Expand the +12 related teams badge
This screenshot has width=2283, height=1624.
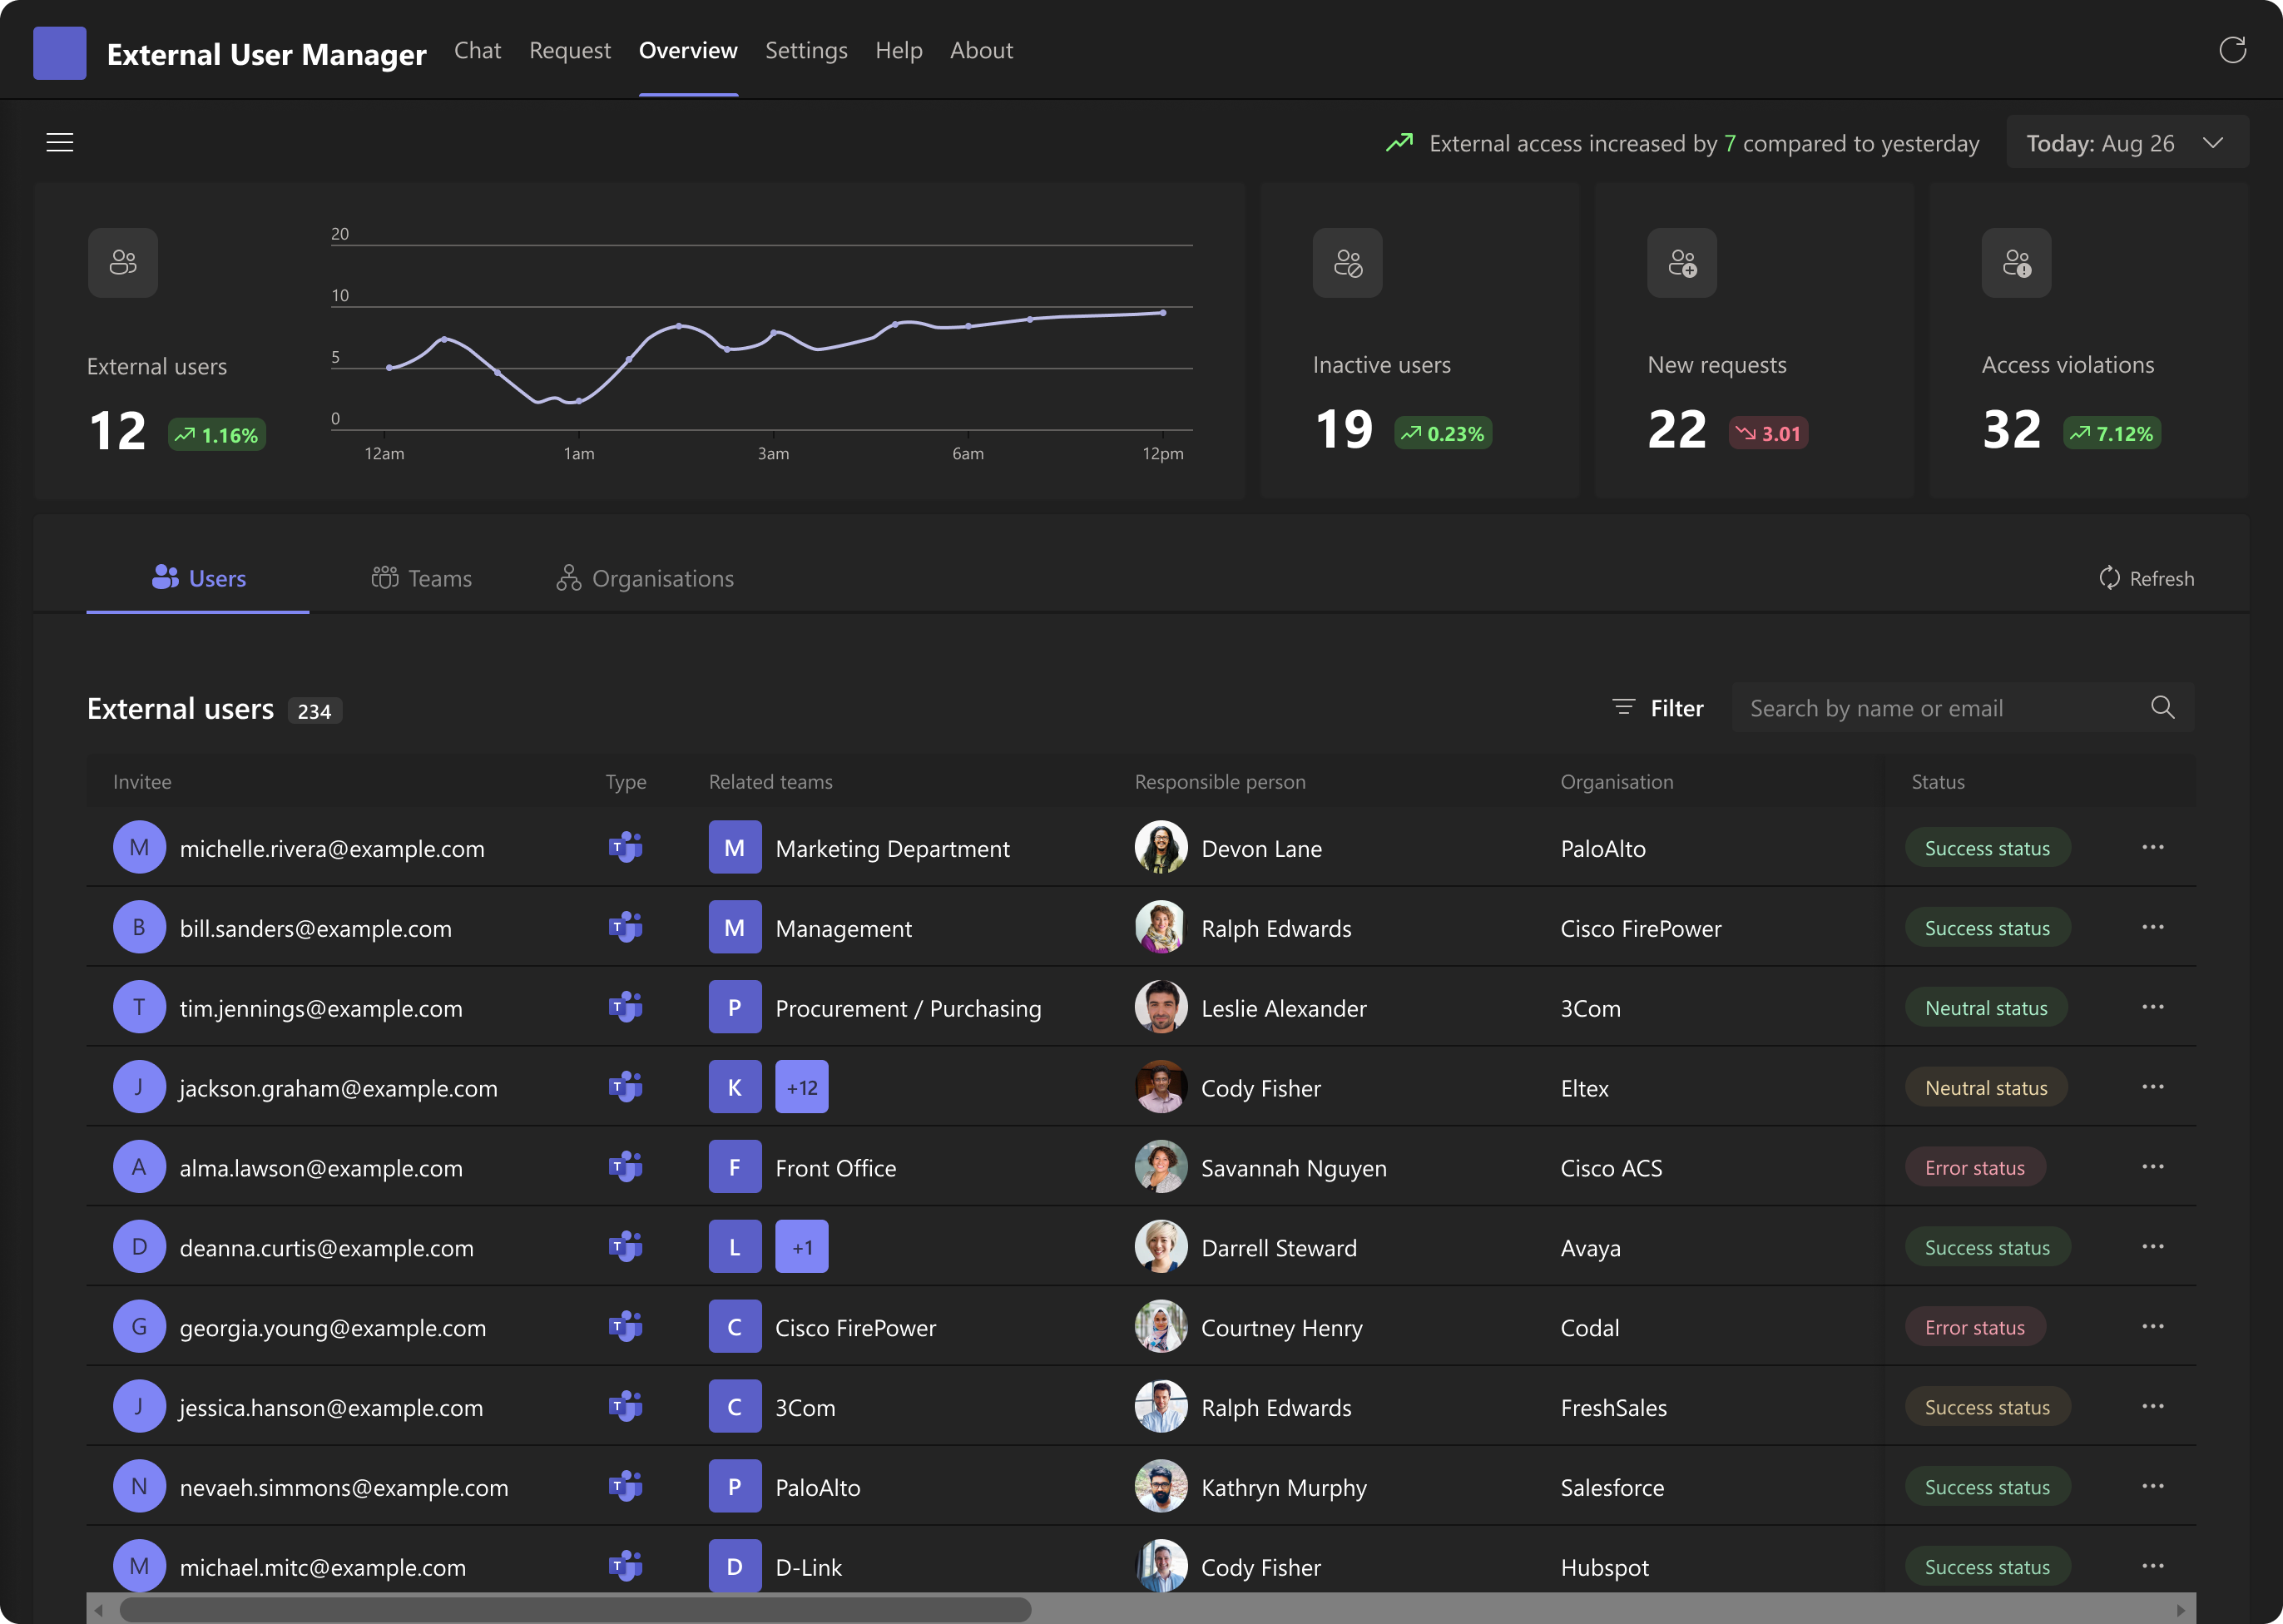tap(801, 1088)
